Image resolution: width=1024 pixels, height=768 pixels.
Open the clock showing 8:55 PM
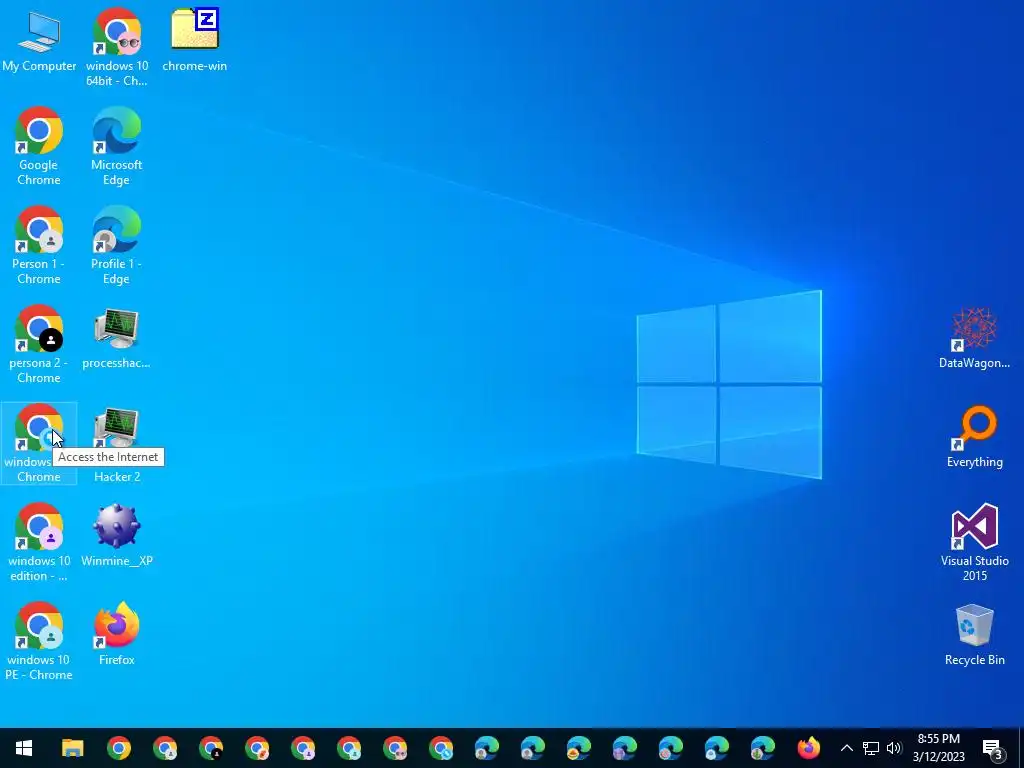(938, 748)
